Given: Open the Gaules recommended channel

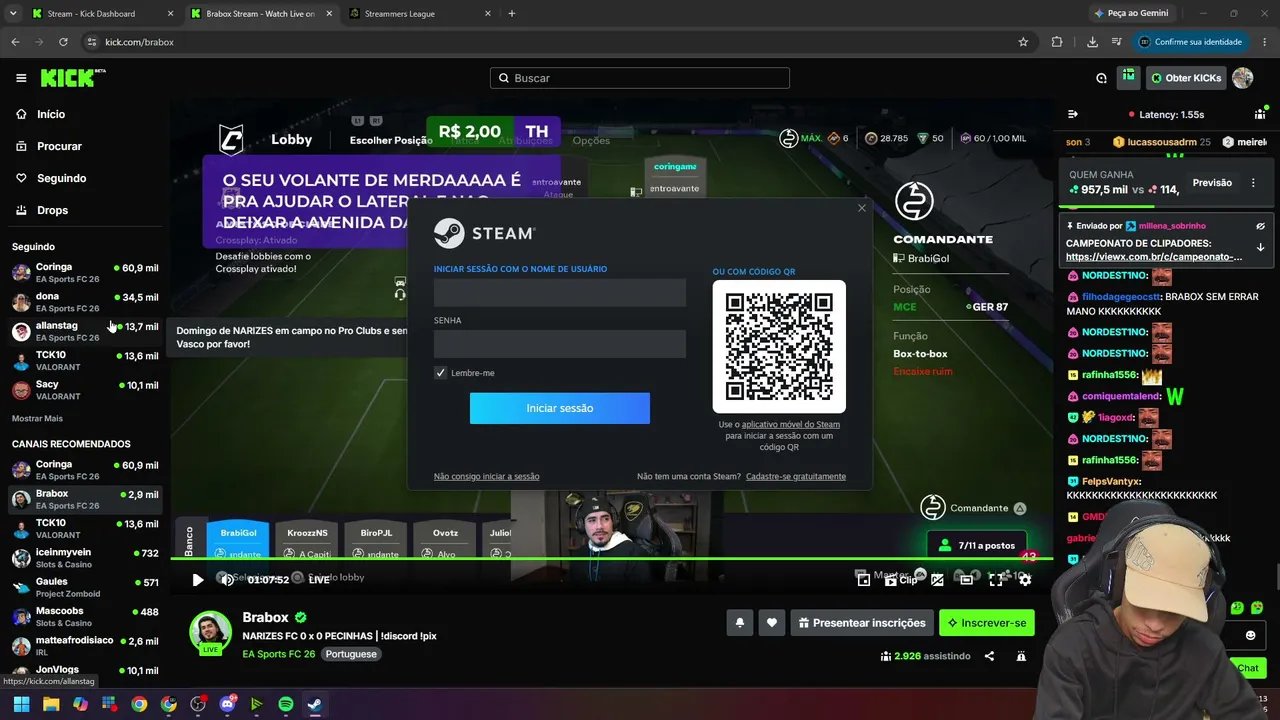Looking at the screenshot, I should (x=85, y=587).
